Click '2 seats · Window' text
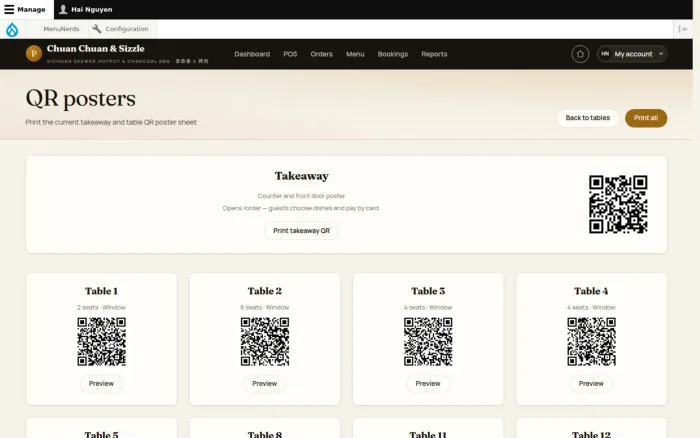Viewport: 700px width, 438px height. pos(101,308)
